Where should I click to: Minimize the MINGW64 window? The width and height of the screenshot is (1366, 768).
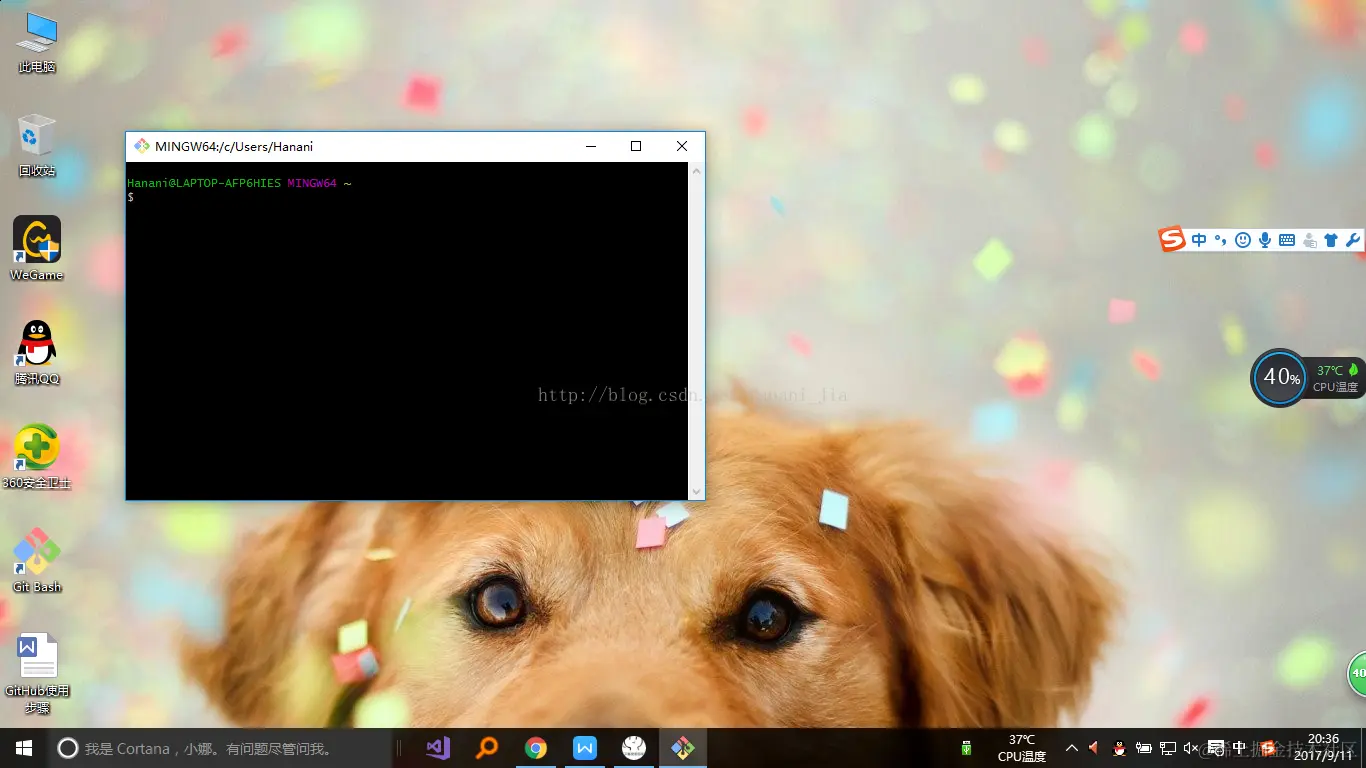[x=591, y=146]
